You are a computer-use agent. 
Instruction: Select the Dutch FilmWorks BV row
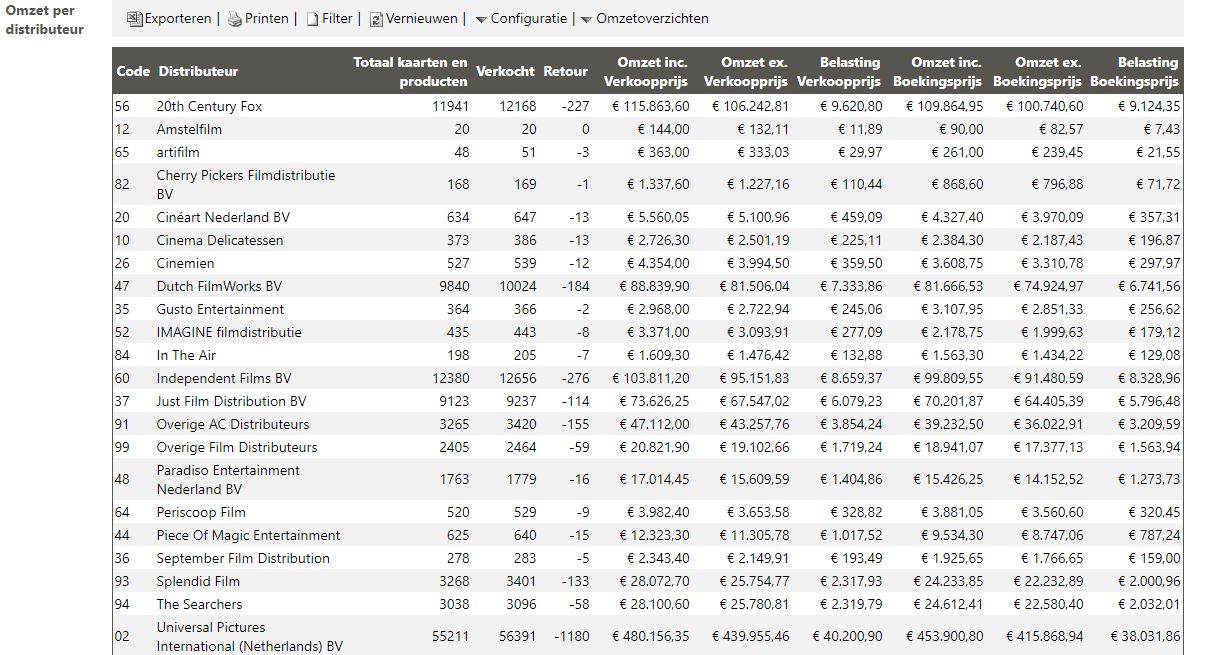tap(648, 286)
